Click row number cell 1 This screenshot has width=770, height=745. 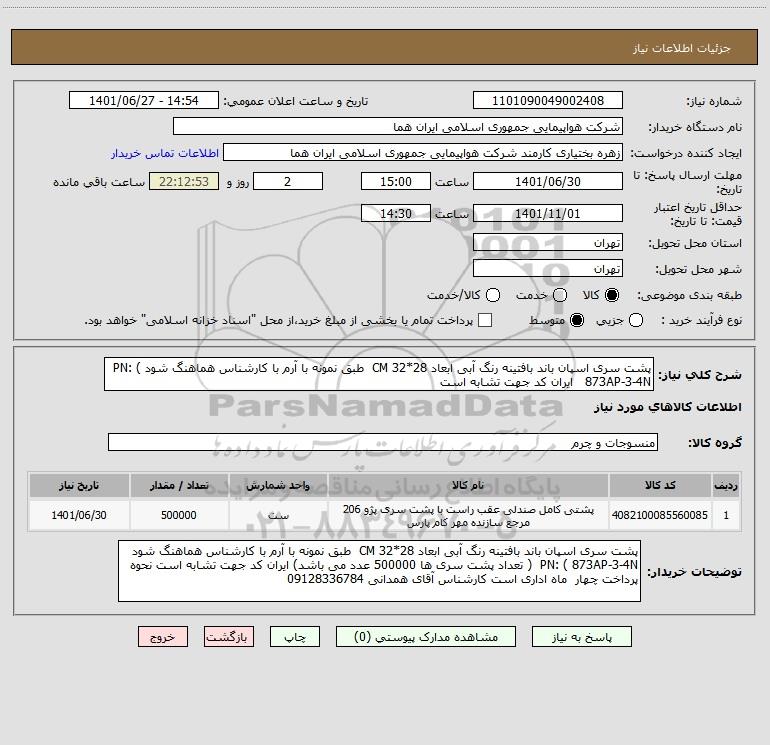coord(726,515)
